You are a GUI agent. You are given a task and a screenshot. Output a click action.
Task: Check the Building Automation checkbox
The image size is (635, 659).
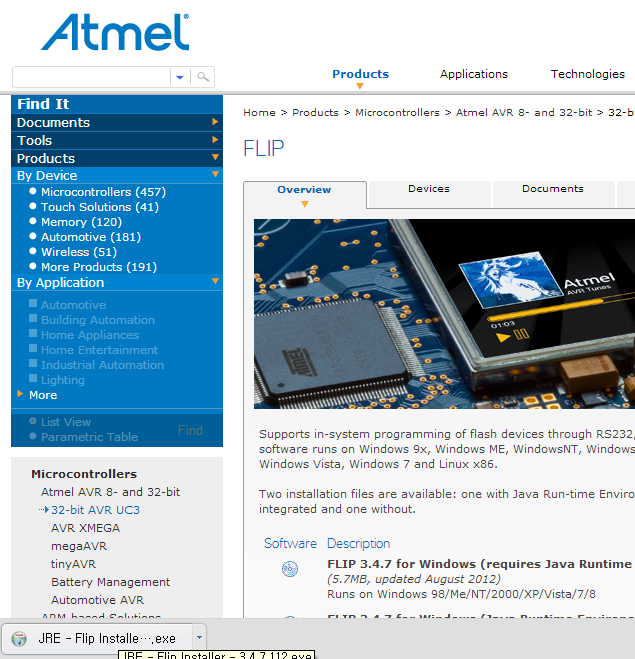tap(33, 319)
